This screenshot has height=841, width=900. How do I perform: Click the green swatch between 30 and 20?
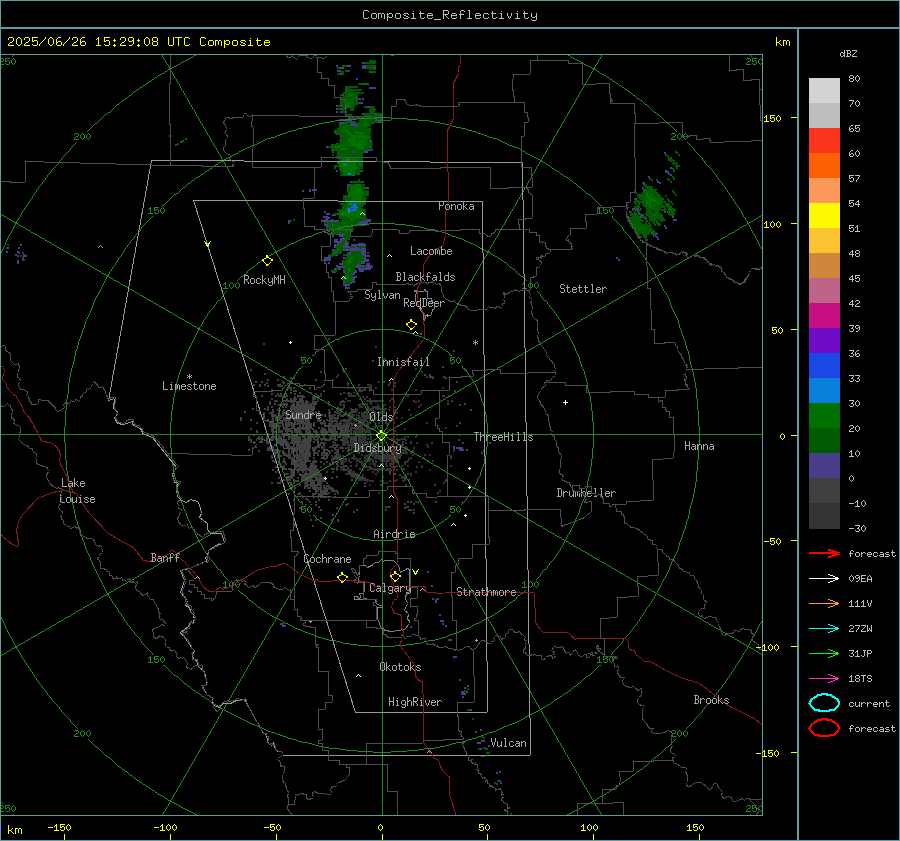[824, 416]
